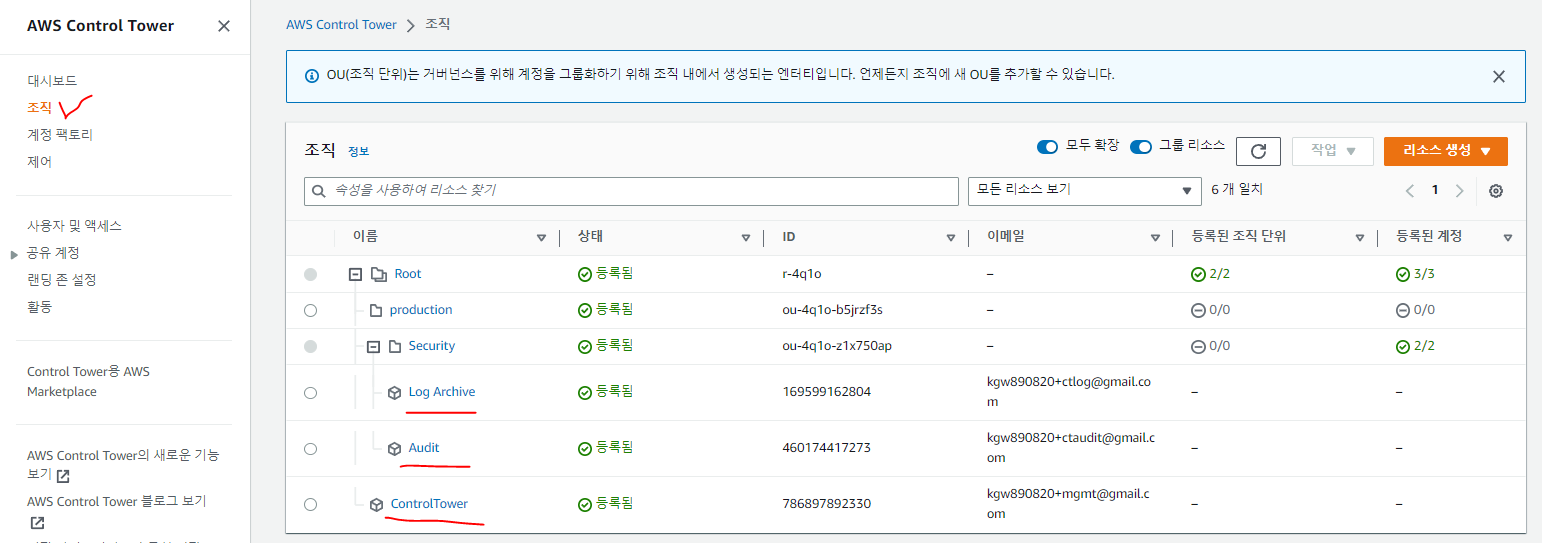The height and width of the screenshot is (543, 1542).
Task: Open the Root link
Action: pyautogui.click(x=408, y=274)
